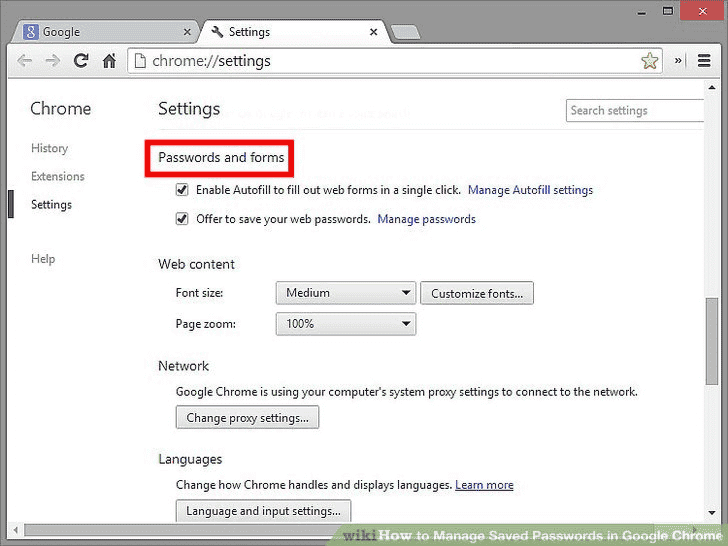Bookmark this page with the star
Screen dimensions: 728x546
[x=650, y=61]
